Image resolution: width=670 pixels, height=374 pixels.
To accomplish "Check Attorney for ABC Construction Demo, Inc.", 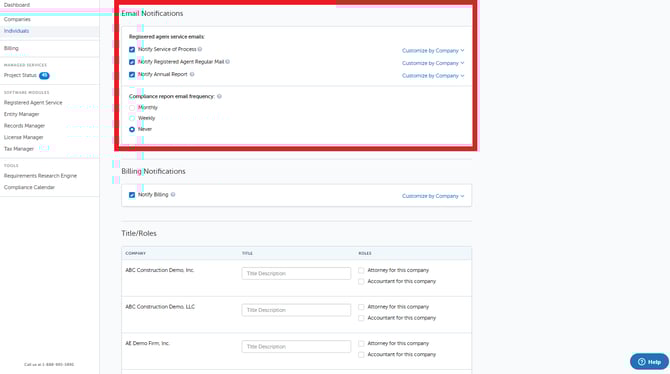I will pyautogui.click(x=361, y=270).
